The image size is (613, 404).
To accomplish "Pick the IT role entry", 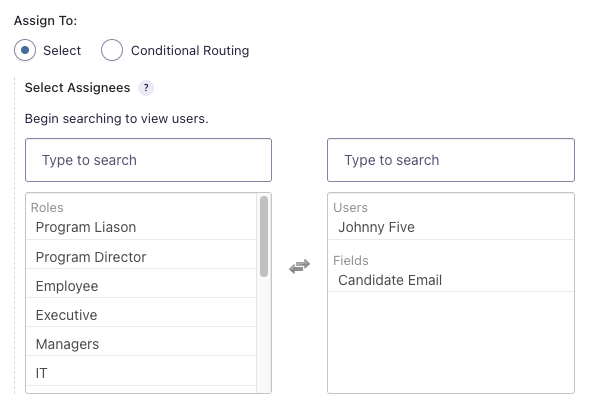I will (x=42, y=373).
